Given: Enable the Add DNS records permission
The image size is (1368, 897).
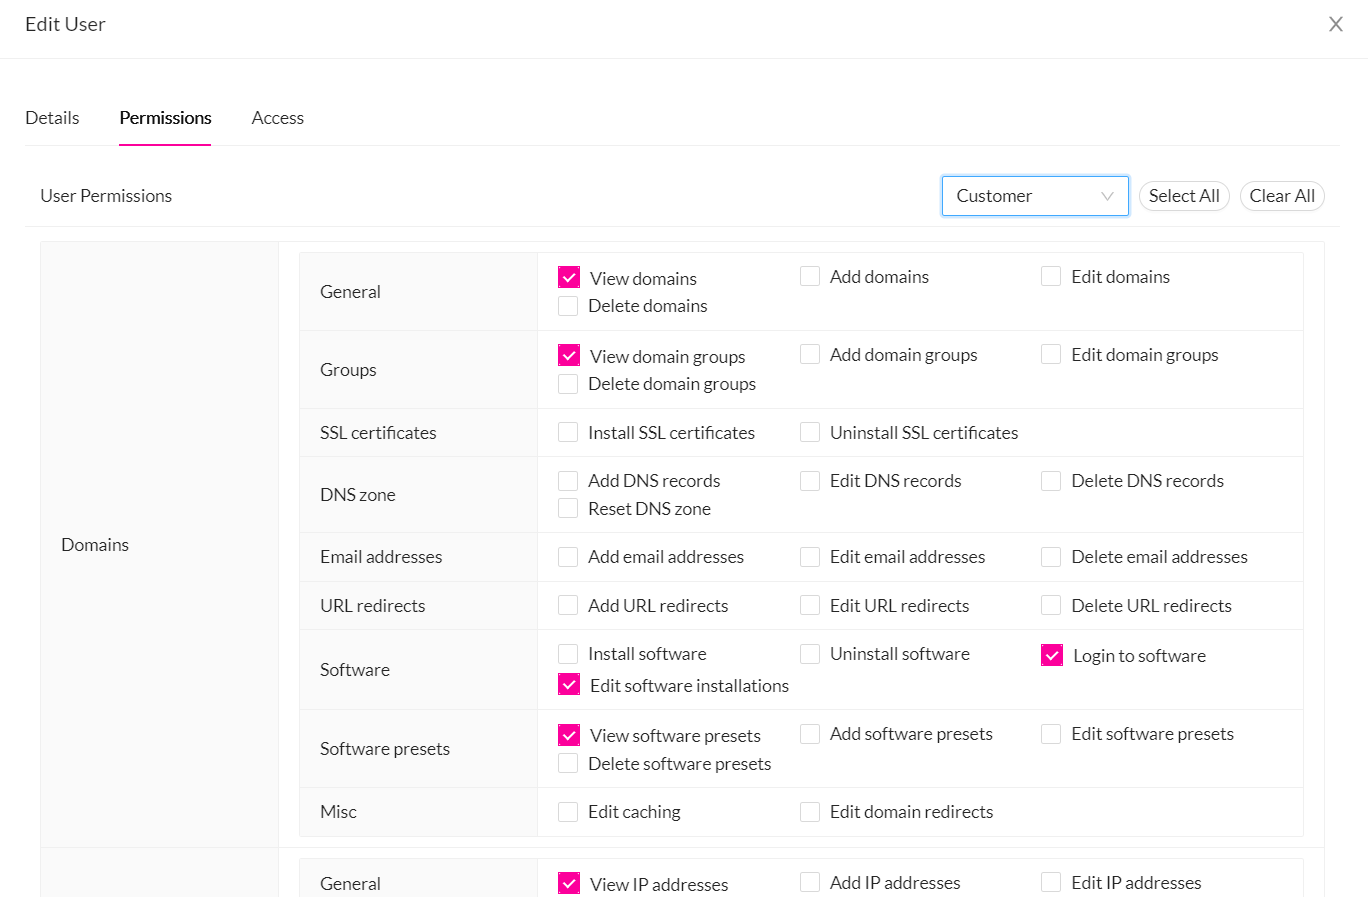Looking at the screenshot, I should click(x=568, y=480).
